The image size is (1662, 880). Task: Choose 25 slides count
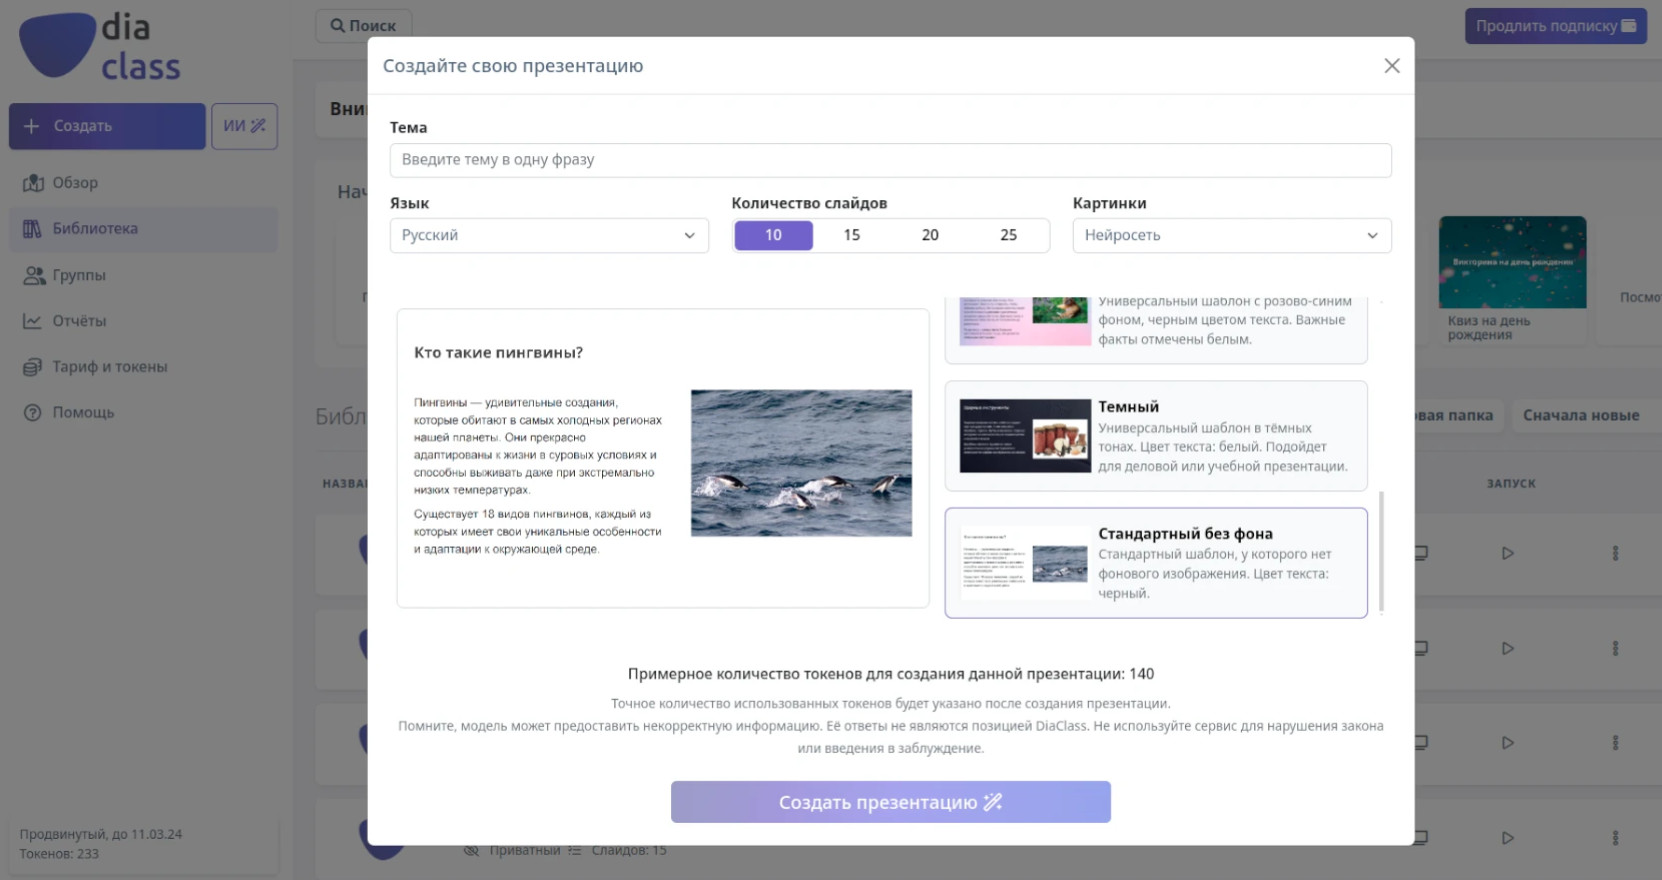tap(1009, 235)
